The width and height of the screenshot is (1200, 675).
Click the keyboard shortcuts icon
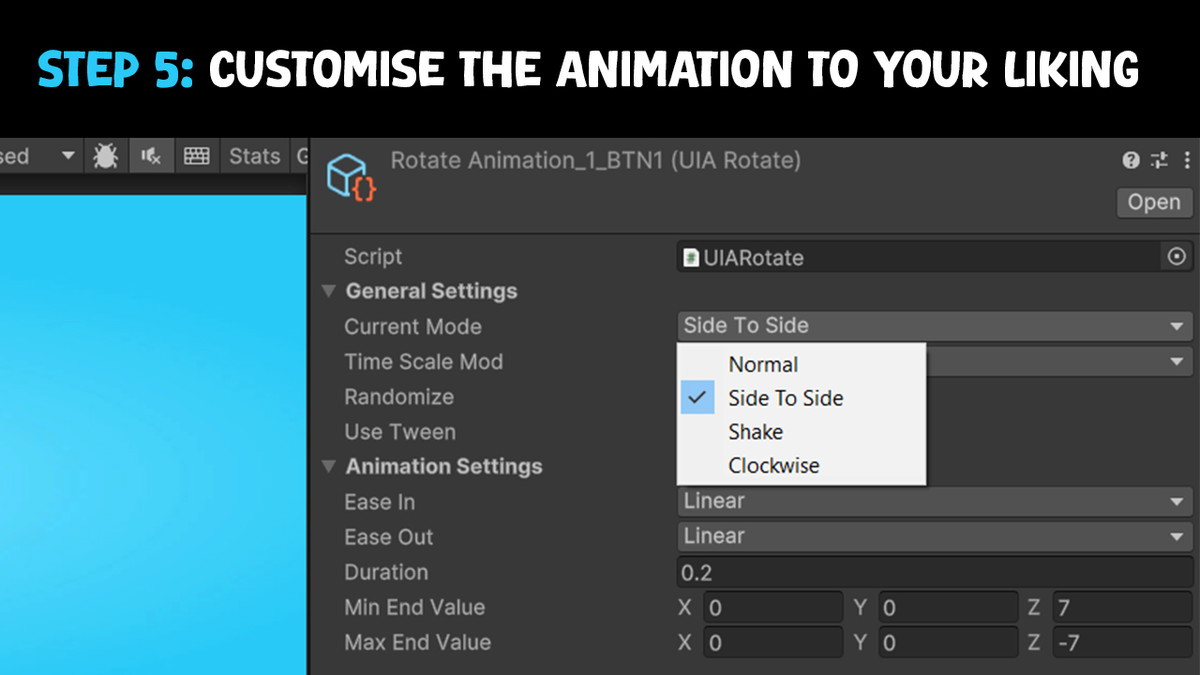197,156
